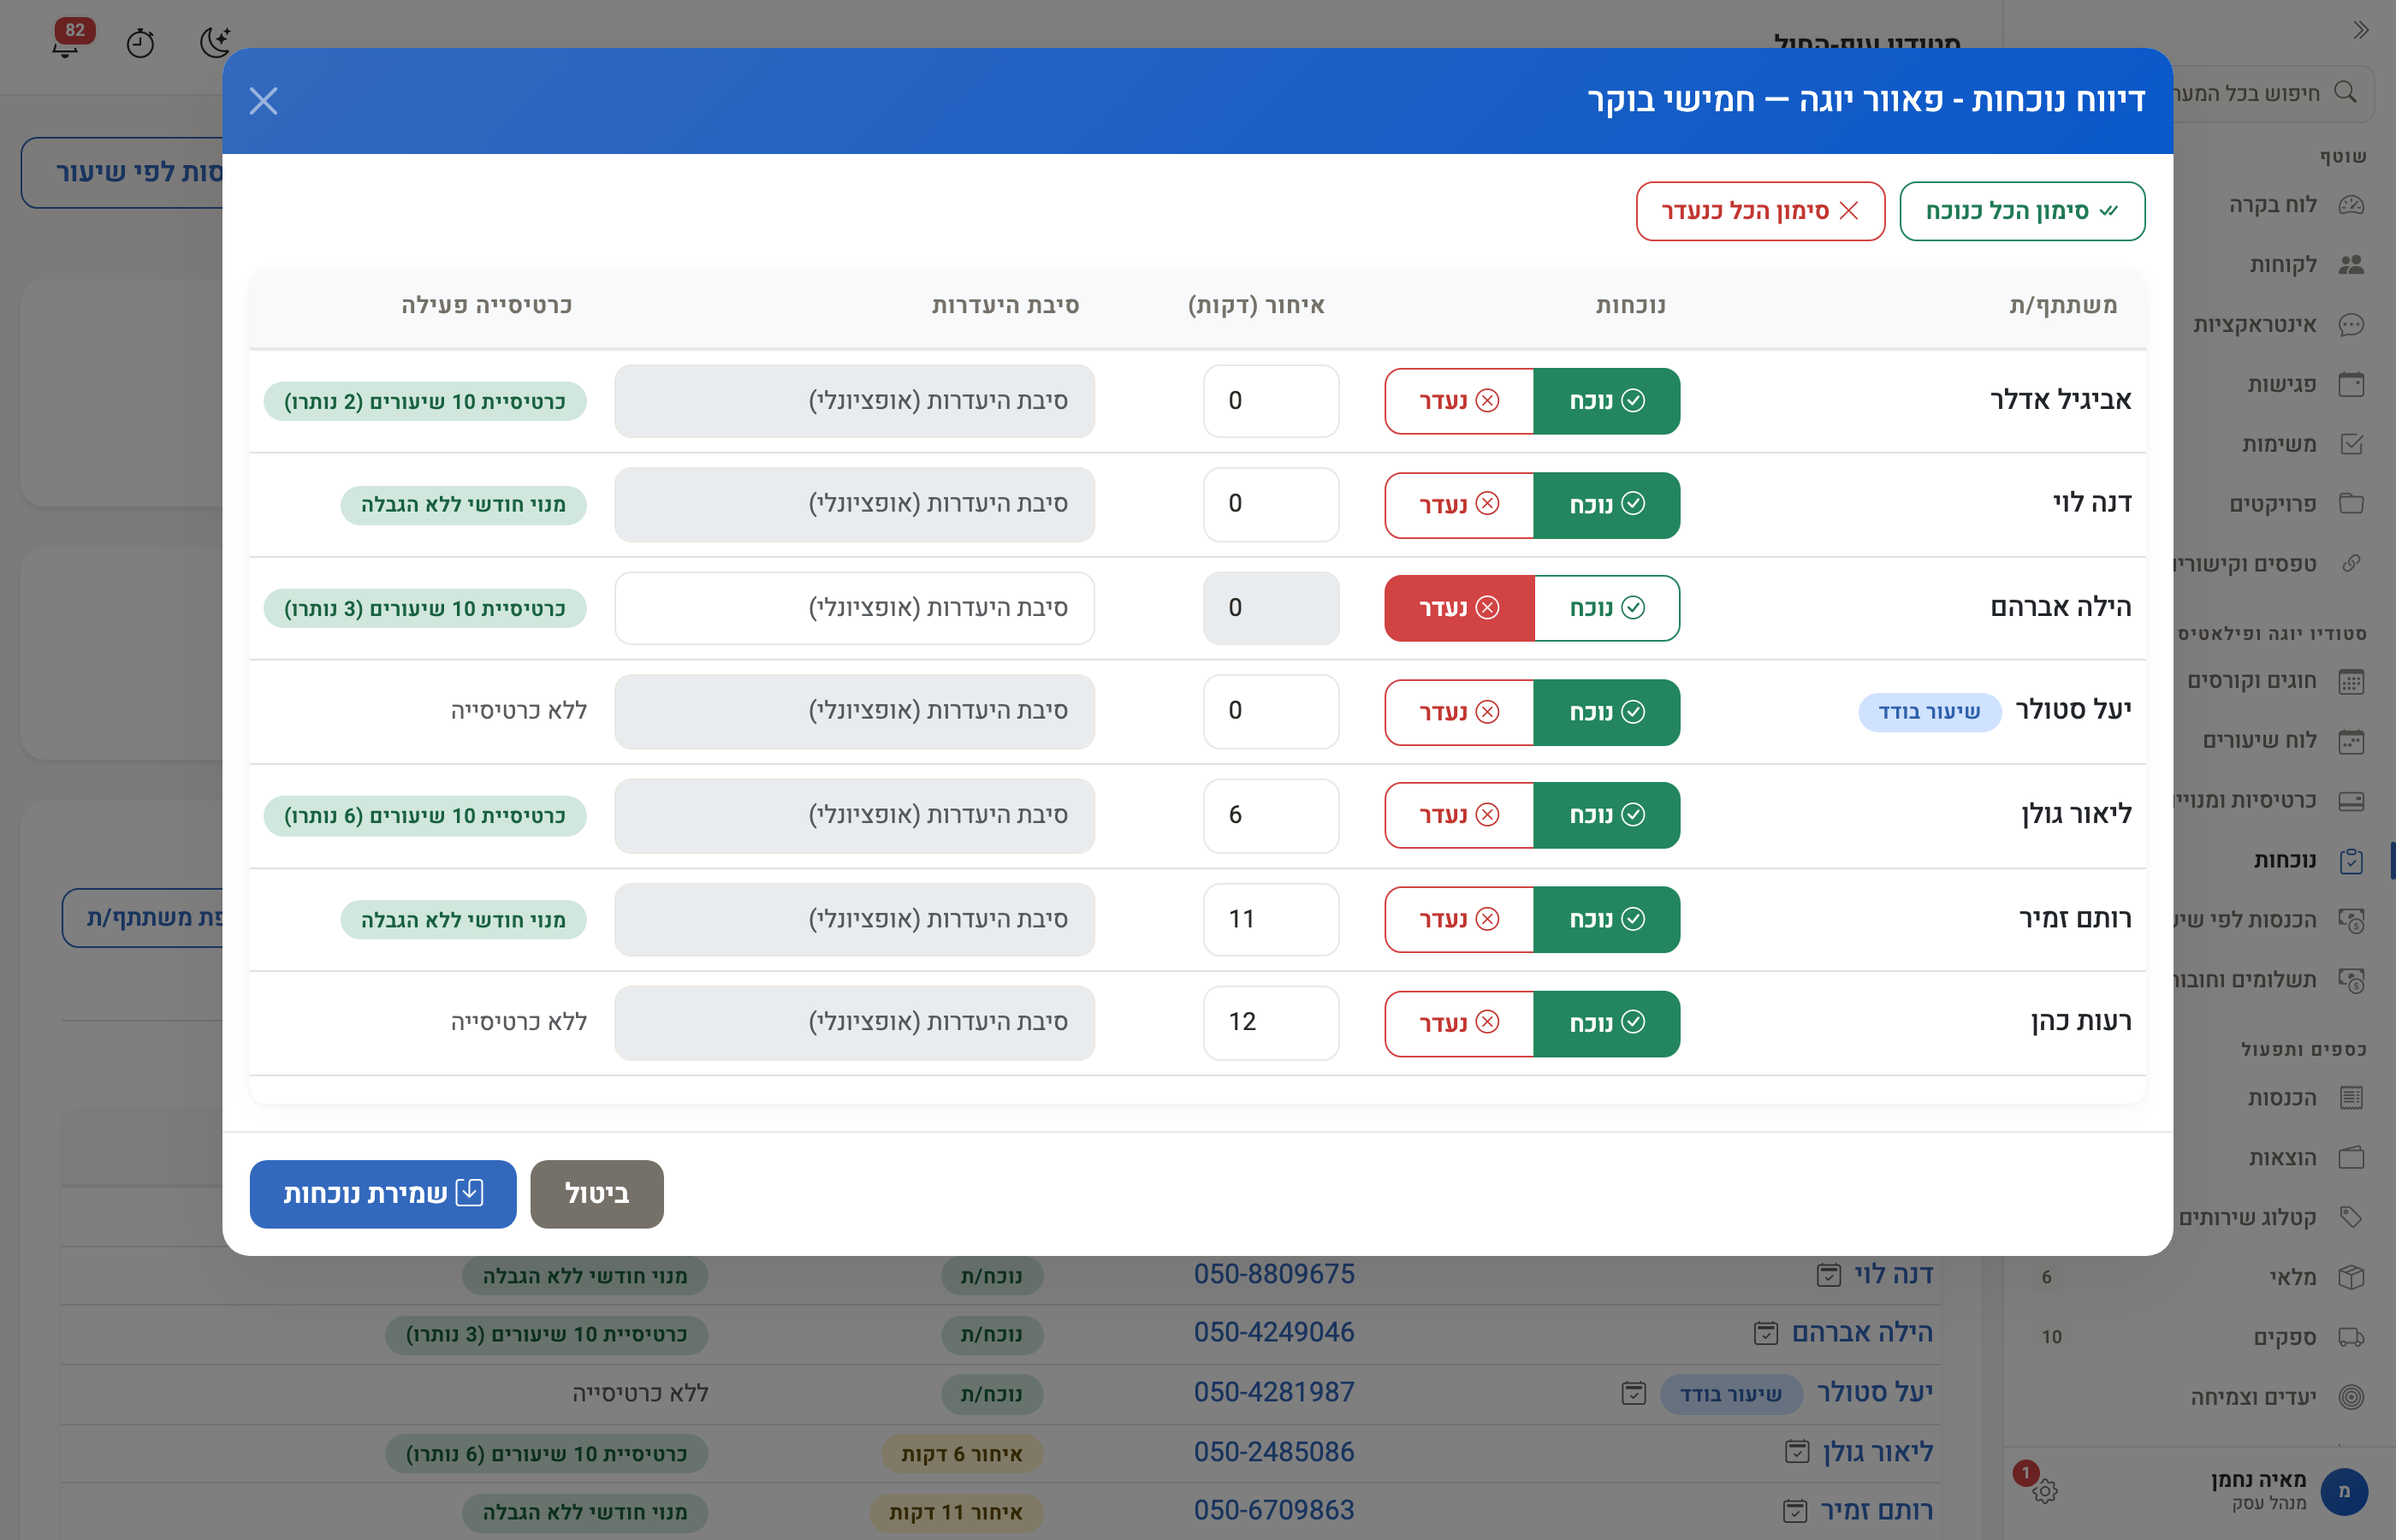Open the timer stopwatch icon
The width and height of the screenshot is (2396, 1540).
[x=140, y=44]
